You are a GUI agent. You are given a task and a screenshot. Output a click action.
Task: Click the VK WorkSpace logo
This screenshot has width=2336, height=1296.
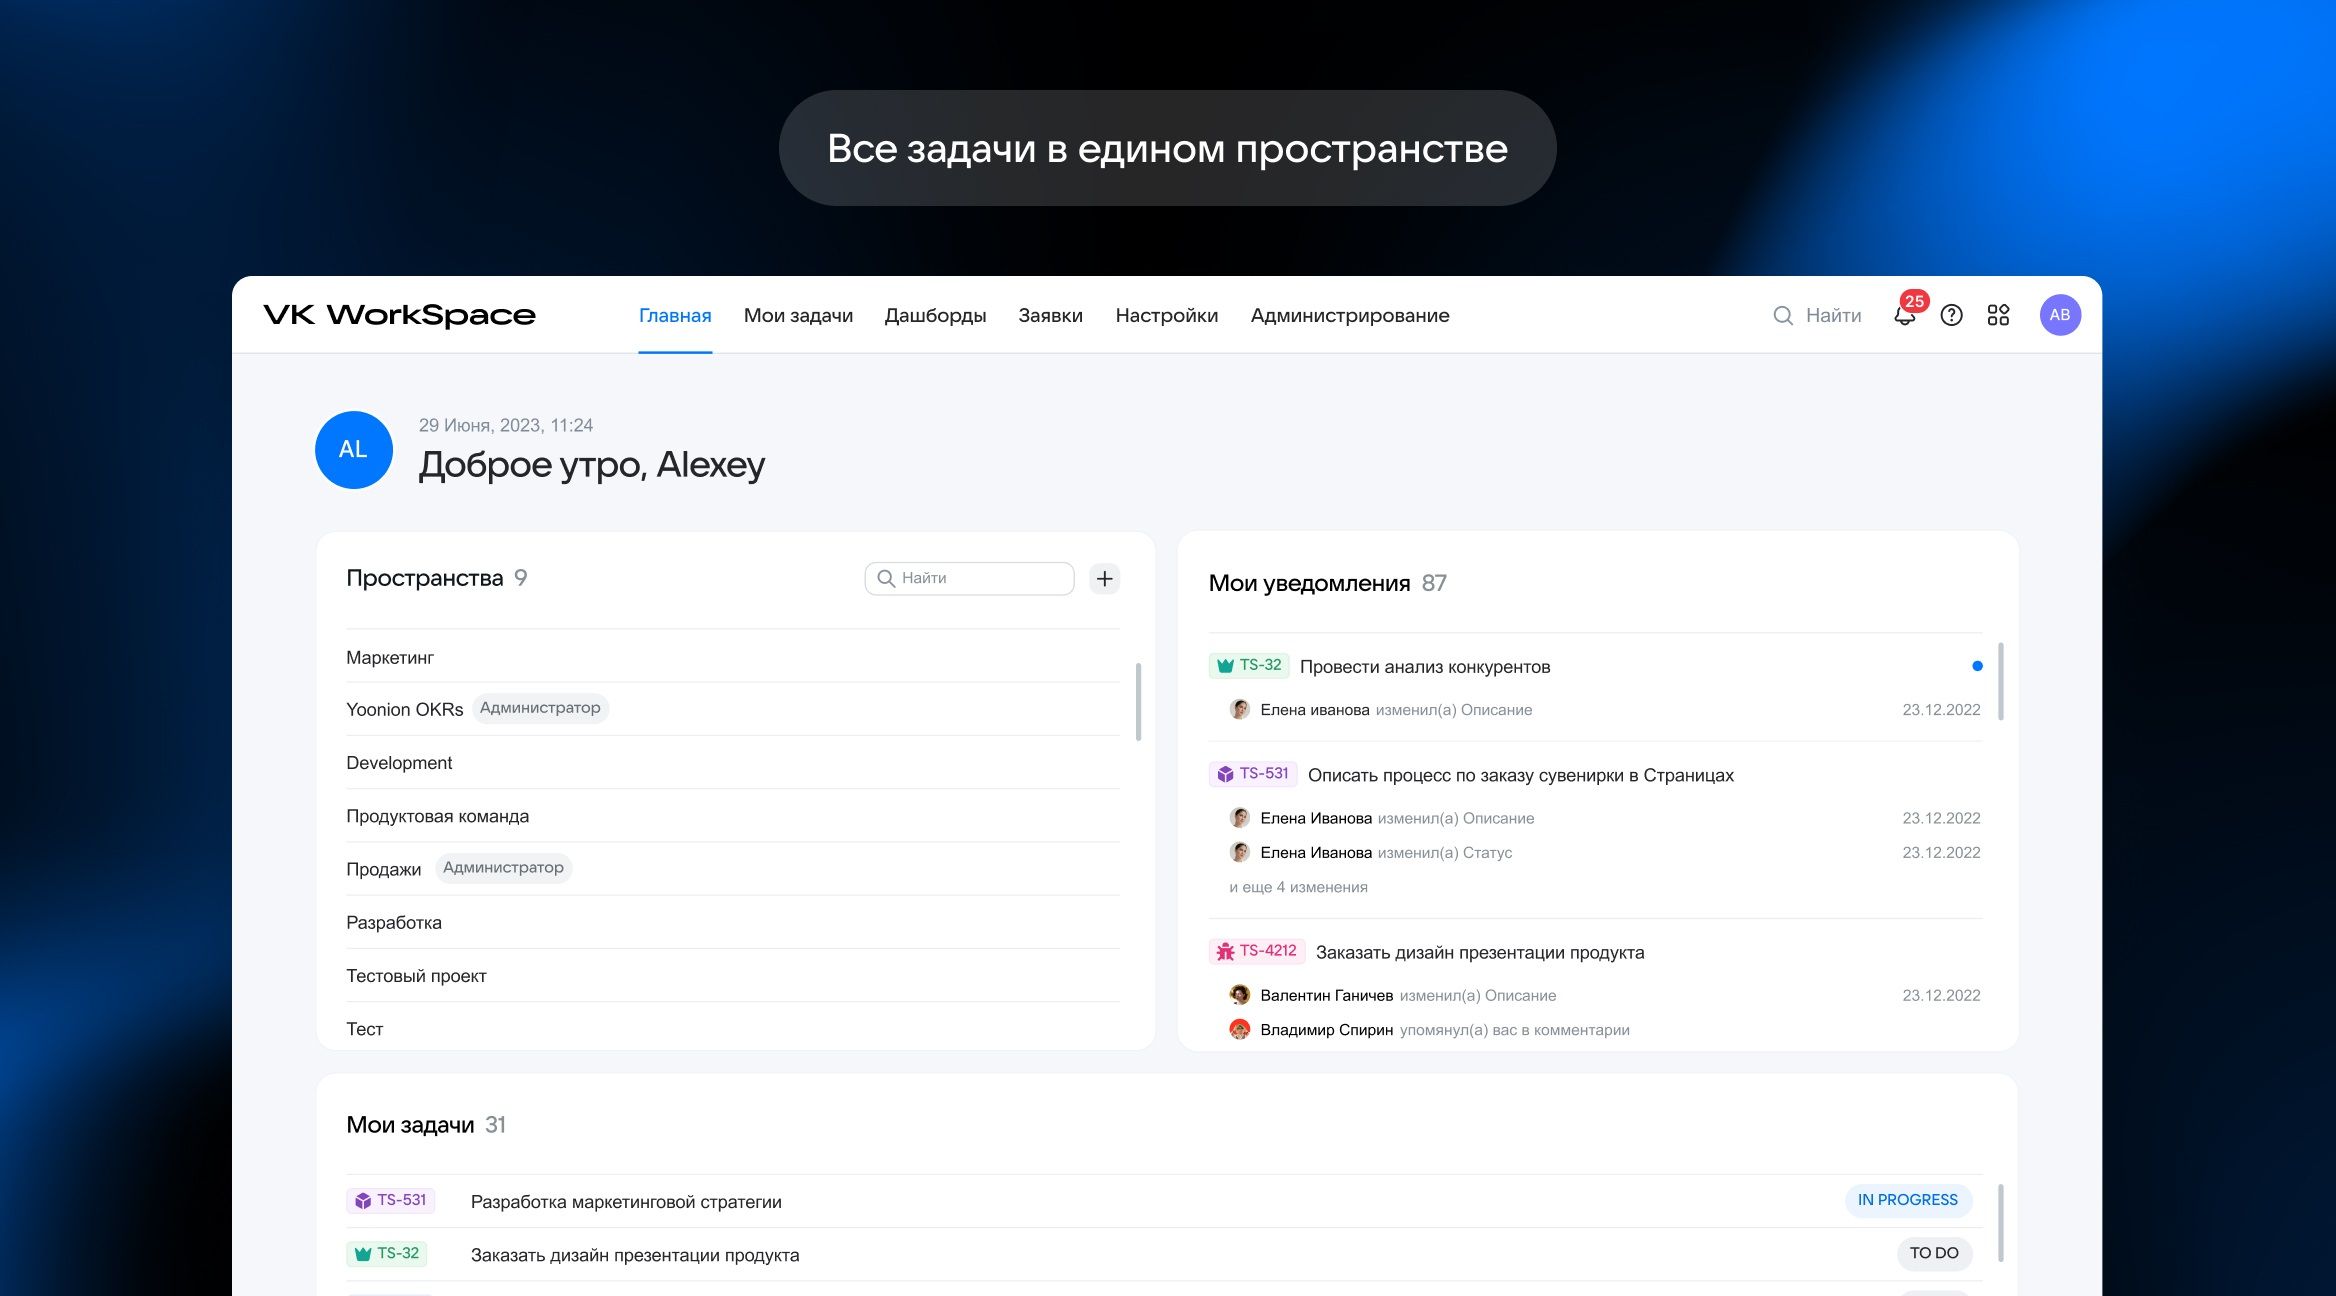click(399, 315)
